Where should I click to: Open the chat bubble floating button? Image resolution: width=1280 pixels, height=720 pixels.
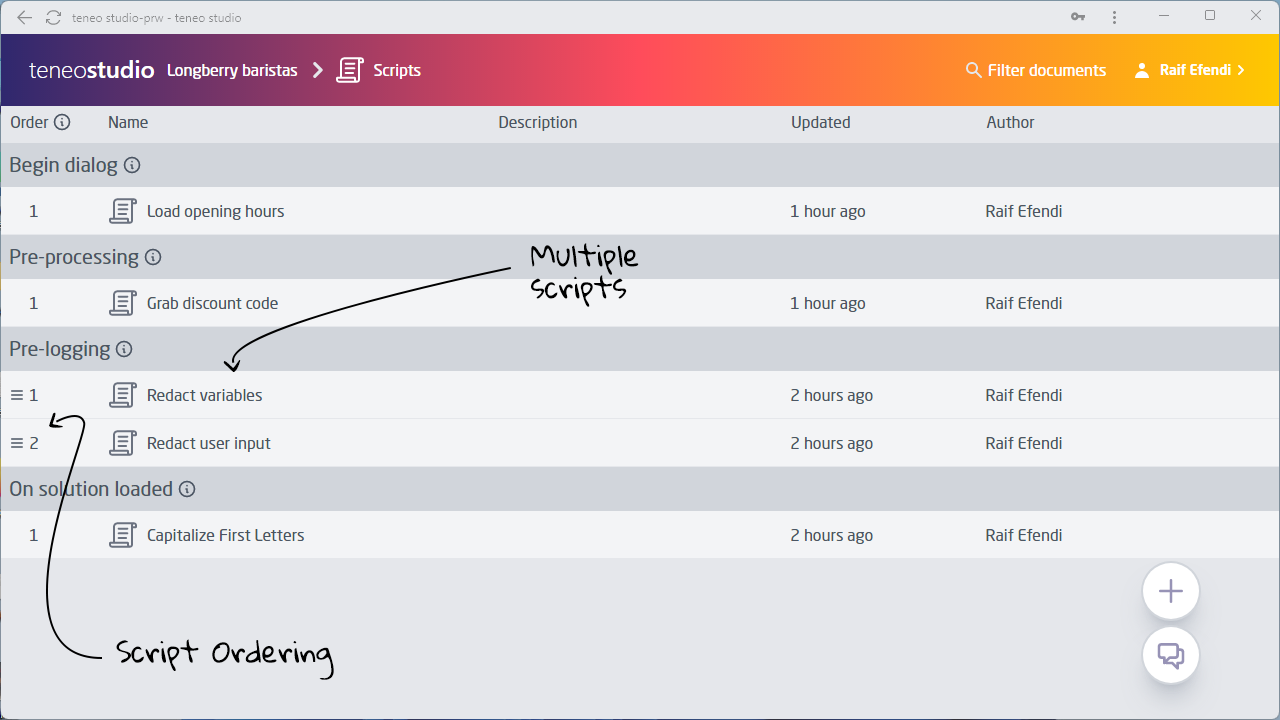pos(1170,655)
